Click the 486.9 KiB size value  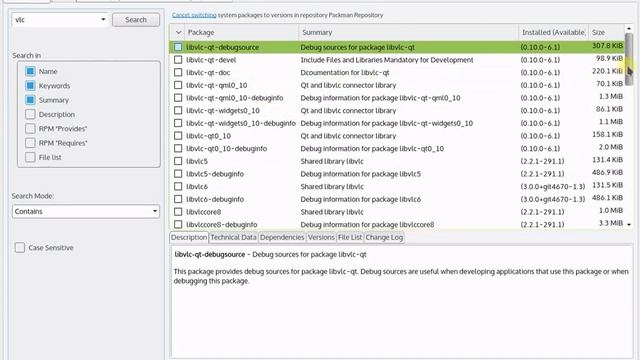(607, 172)
